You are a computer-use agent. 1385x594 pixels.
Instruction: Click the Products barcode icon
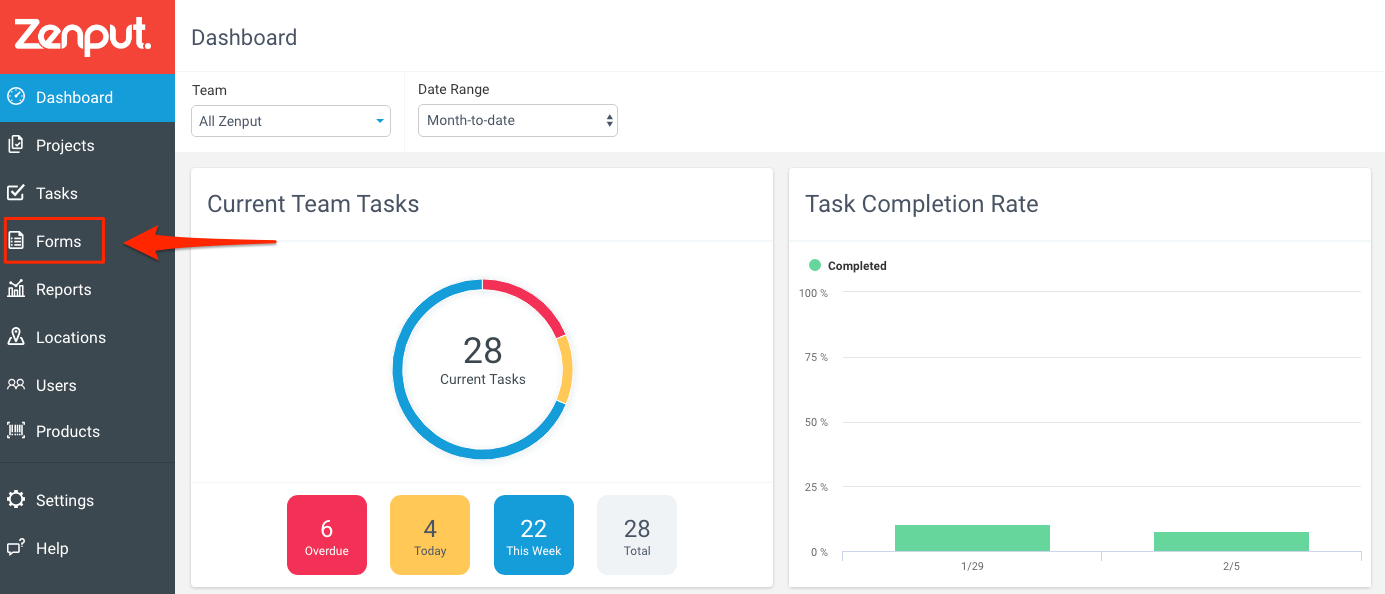pos(16,431)
